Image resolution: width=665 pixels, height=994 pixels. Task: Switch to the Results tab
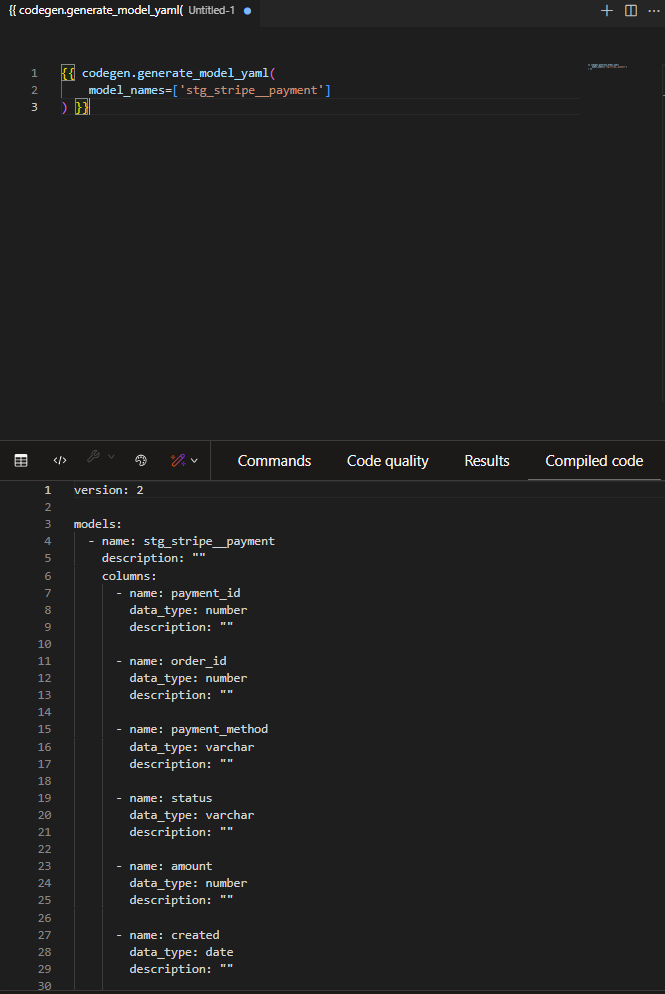point(487,461)
